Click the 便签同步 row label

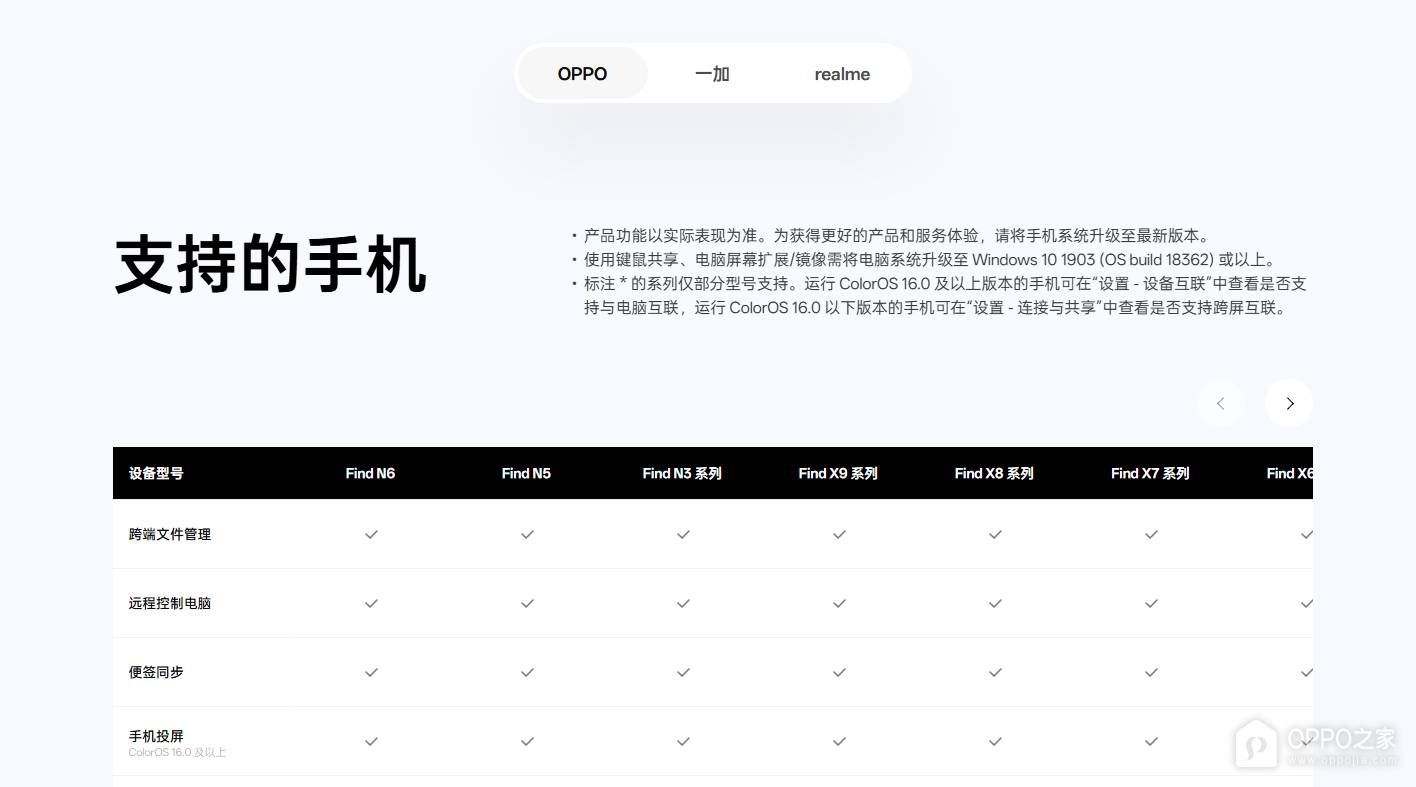(x=156, y=672)
